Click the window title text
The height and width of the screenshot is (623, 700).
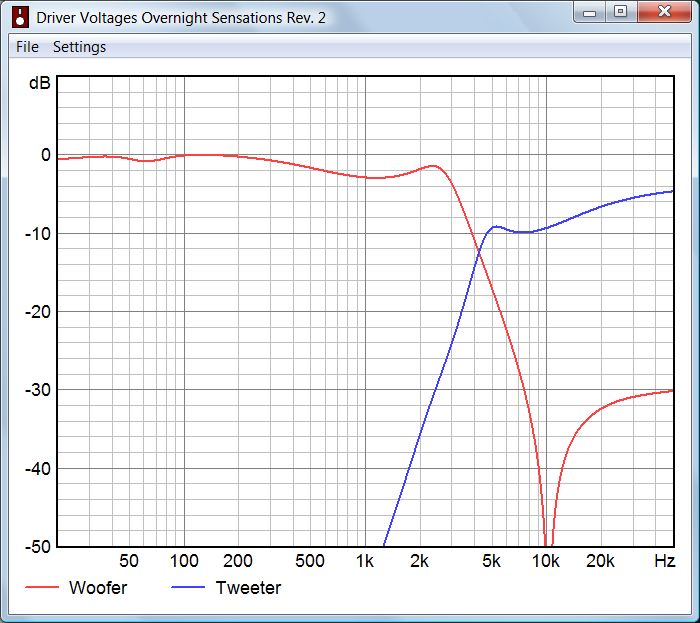[x=181, y=18]
